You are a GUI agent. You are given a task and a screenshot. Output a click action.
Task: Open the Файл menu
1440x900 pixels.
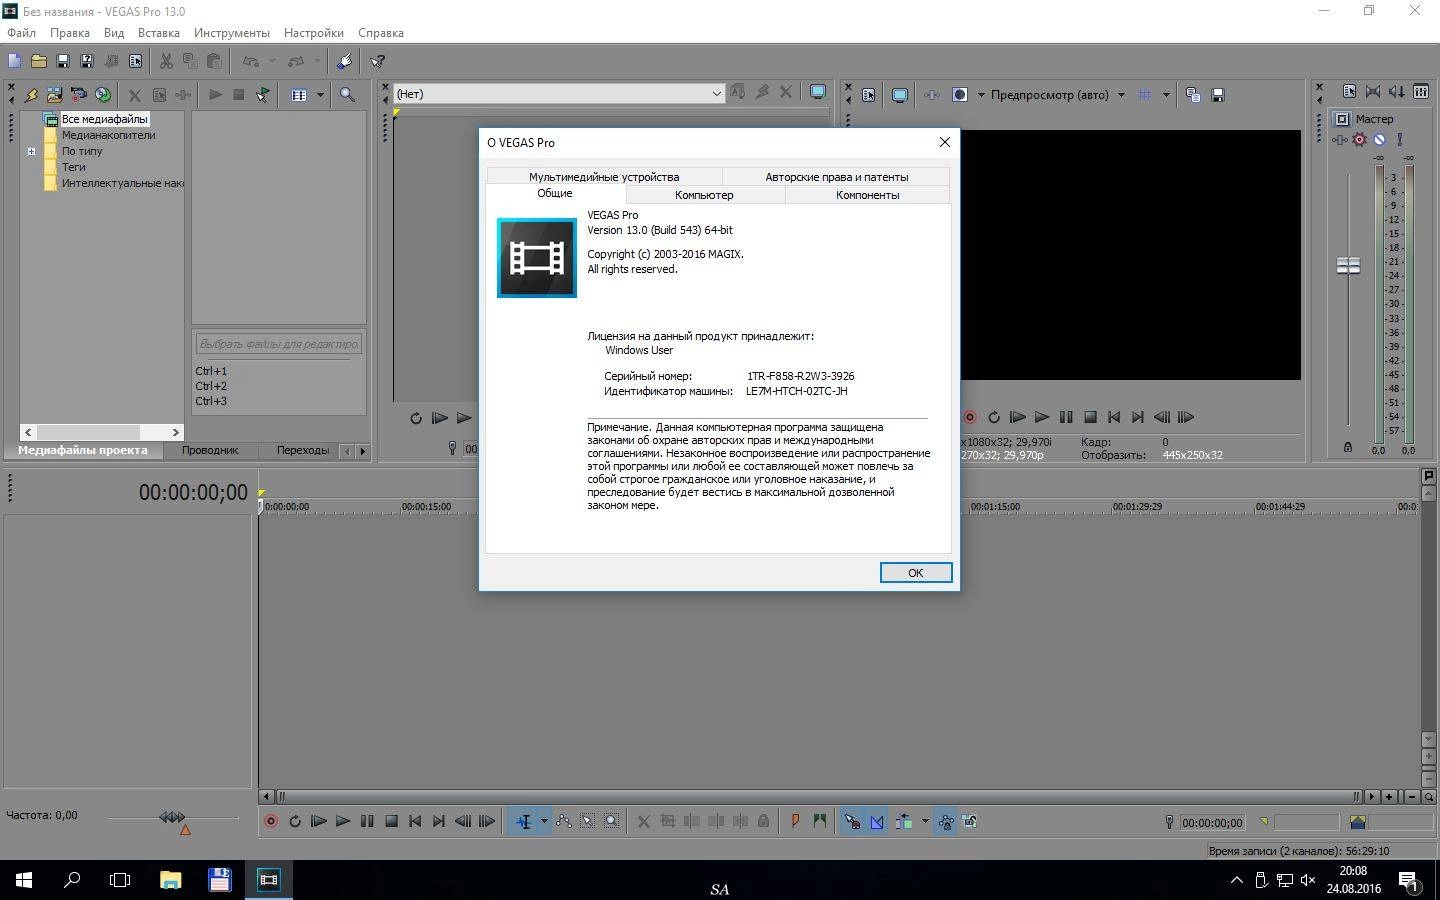[x=21, y=33]
